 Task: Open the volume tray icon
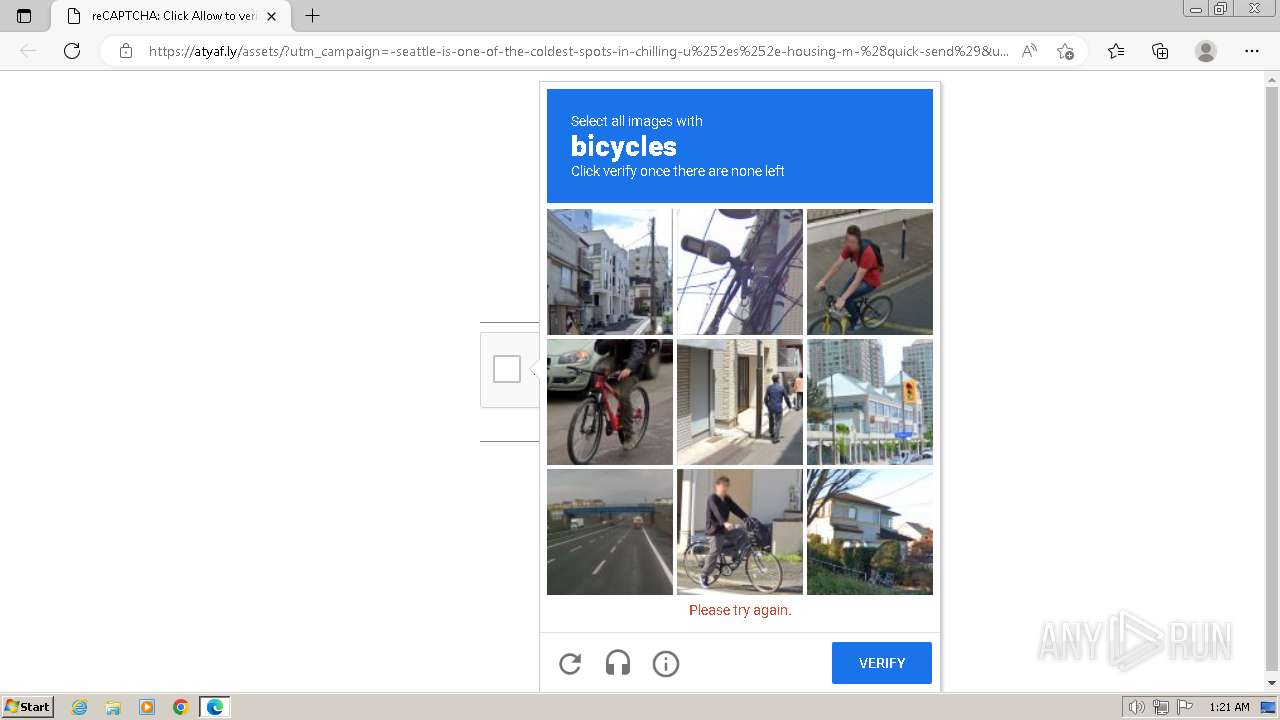coord(1137,707)
